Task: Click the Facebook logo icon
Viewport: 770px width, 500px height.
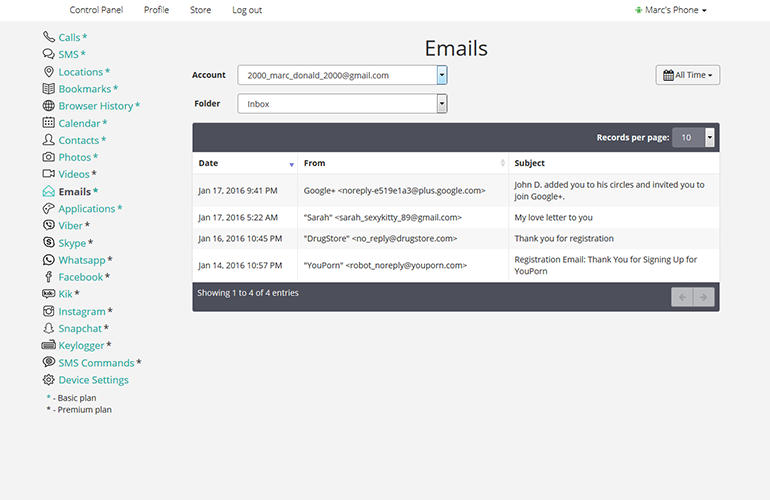Action: click(49, 277)
